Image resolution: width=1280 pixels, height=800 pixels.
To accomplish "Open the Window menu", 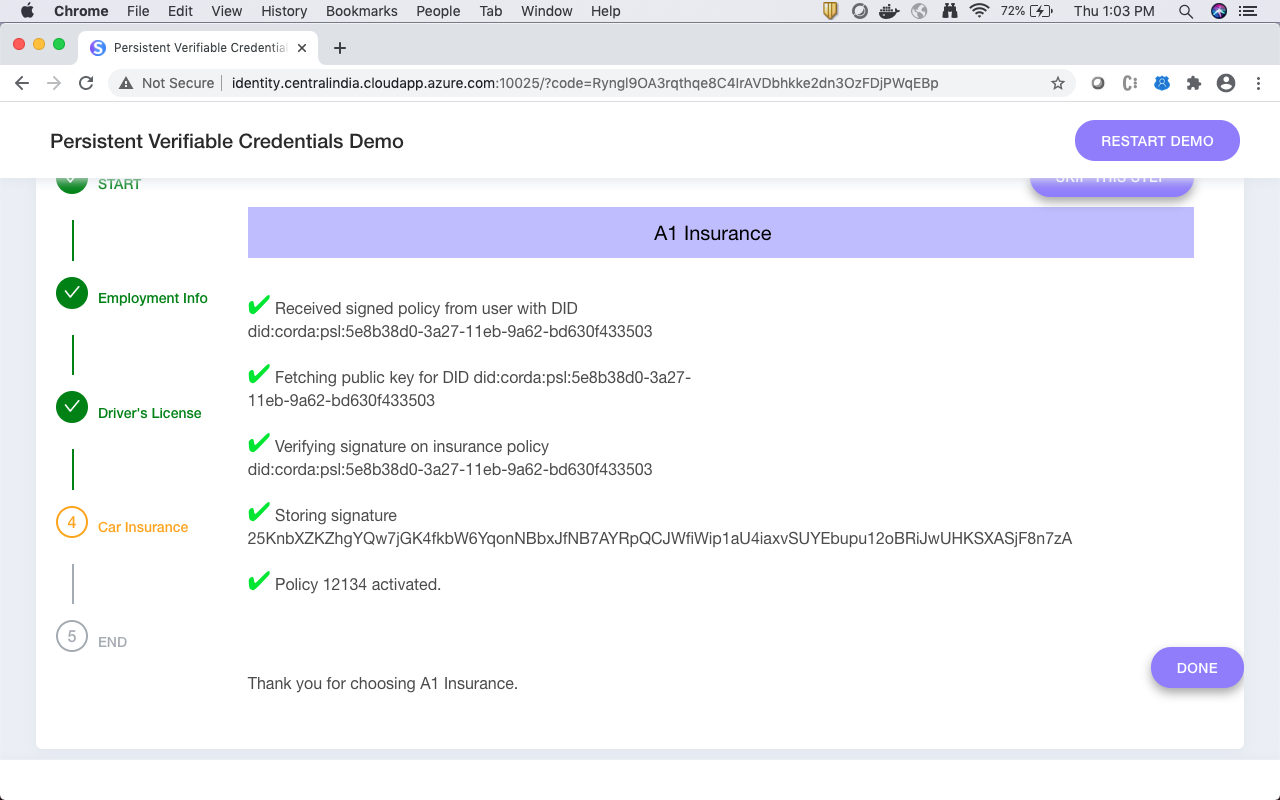I will [547, 11].
